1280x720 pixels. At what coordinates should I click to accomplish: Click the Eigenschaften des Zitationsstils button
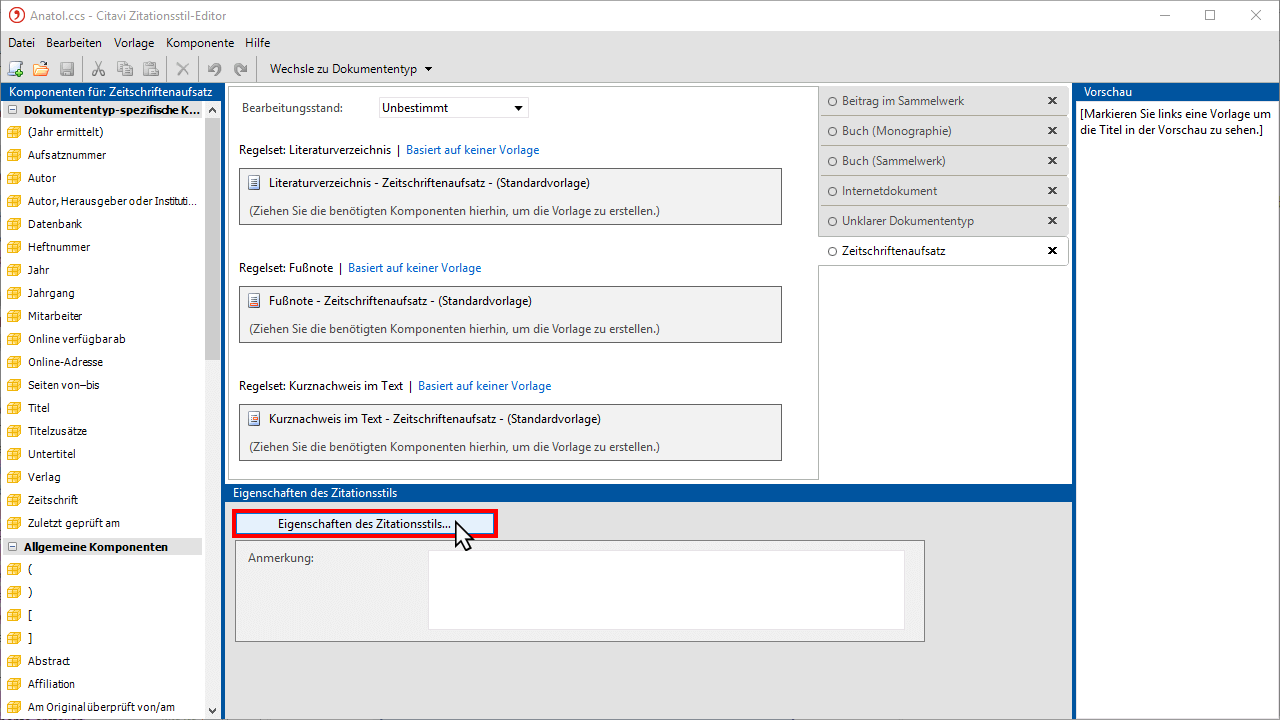[x=364, y=523]
